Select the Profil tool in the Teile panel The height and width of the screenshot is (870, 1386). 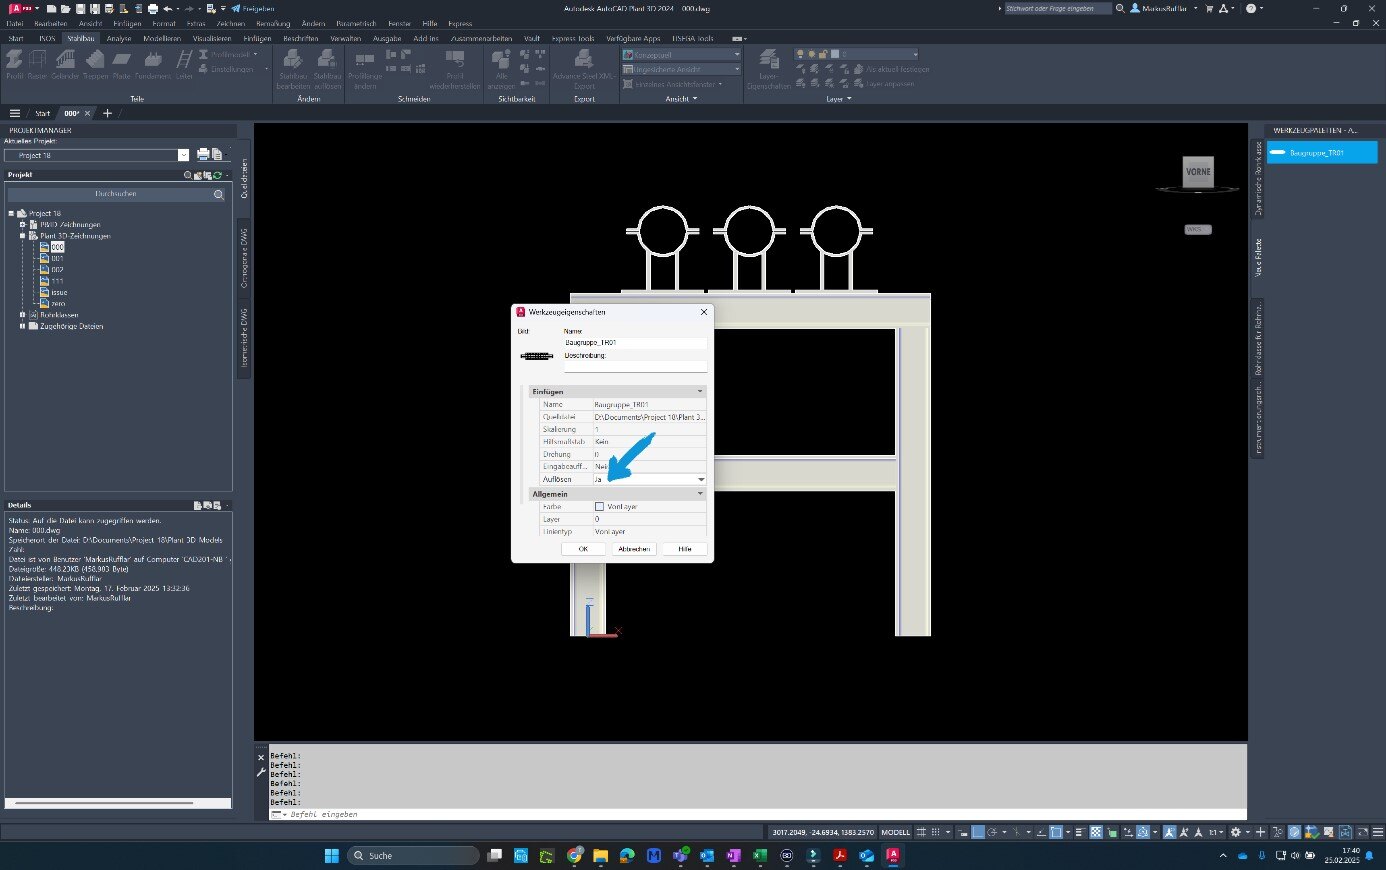(x=13, y=65)
